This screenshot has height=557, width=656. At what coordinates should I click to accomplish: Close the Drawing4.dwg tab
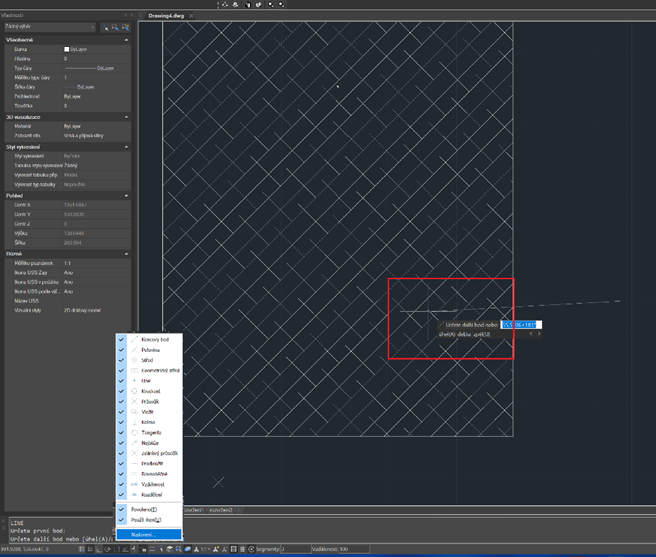[x=191, y=16]
